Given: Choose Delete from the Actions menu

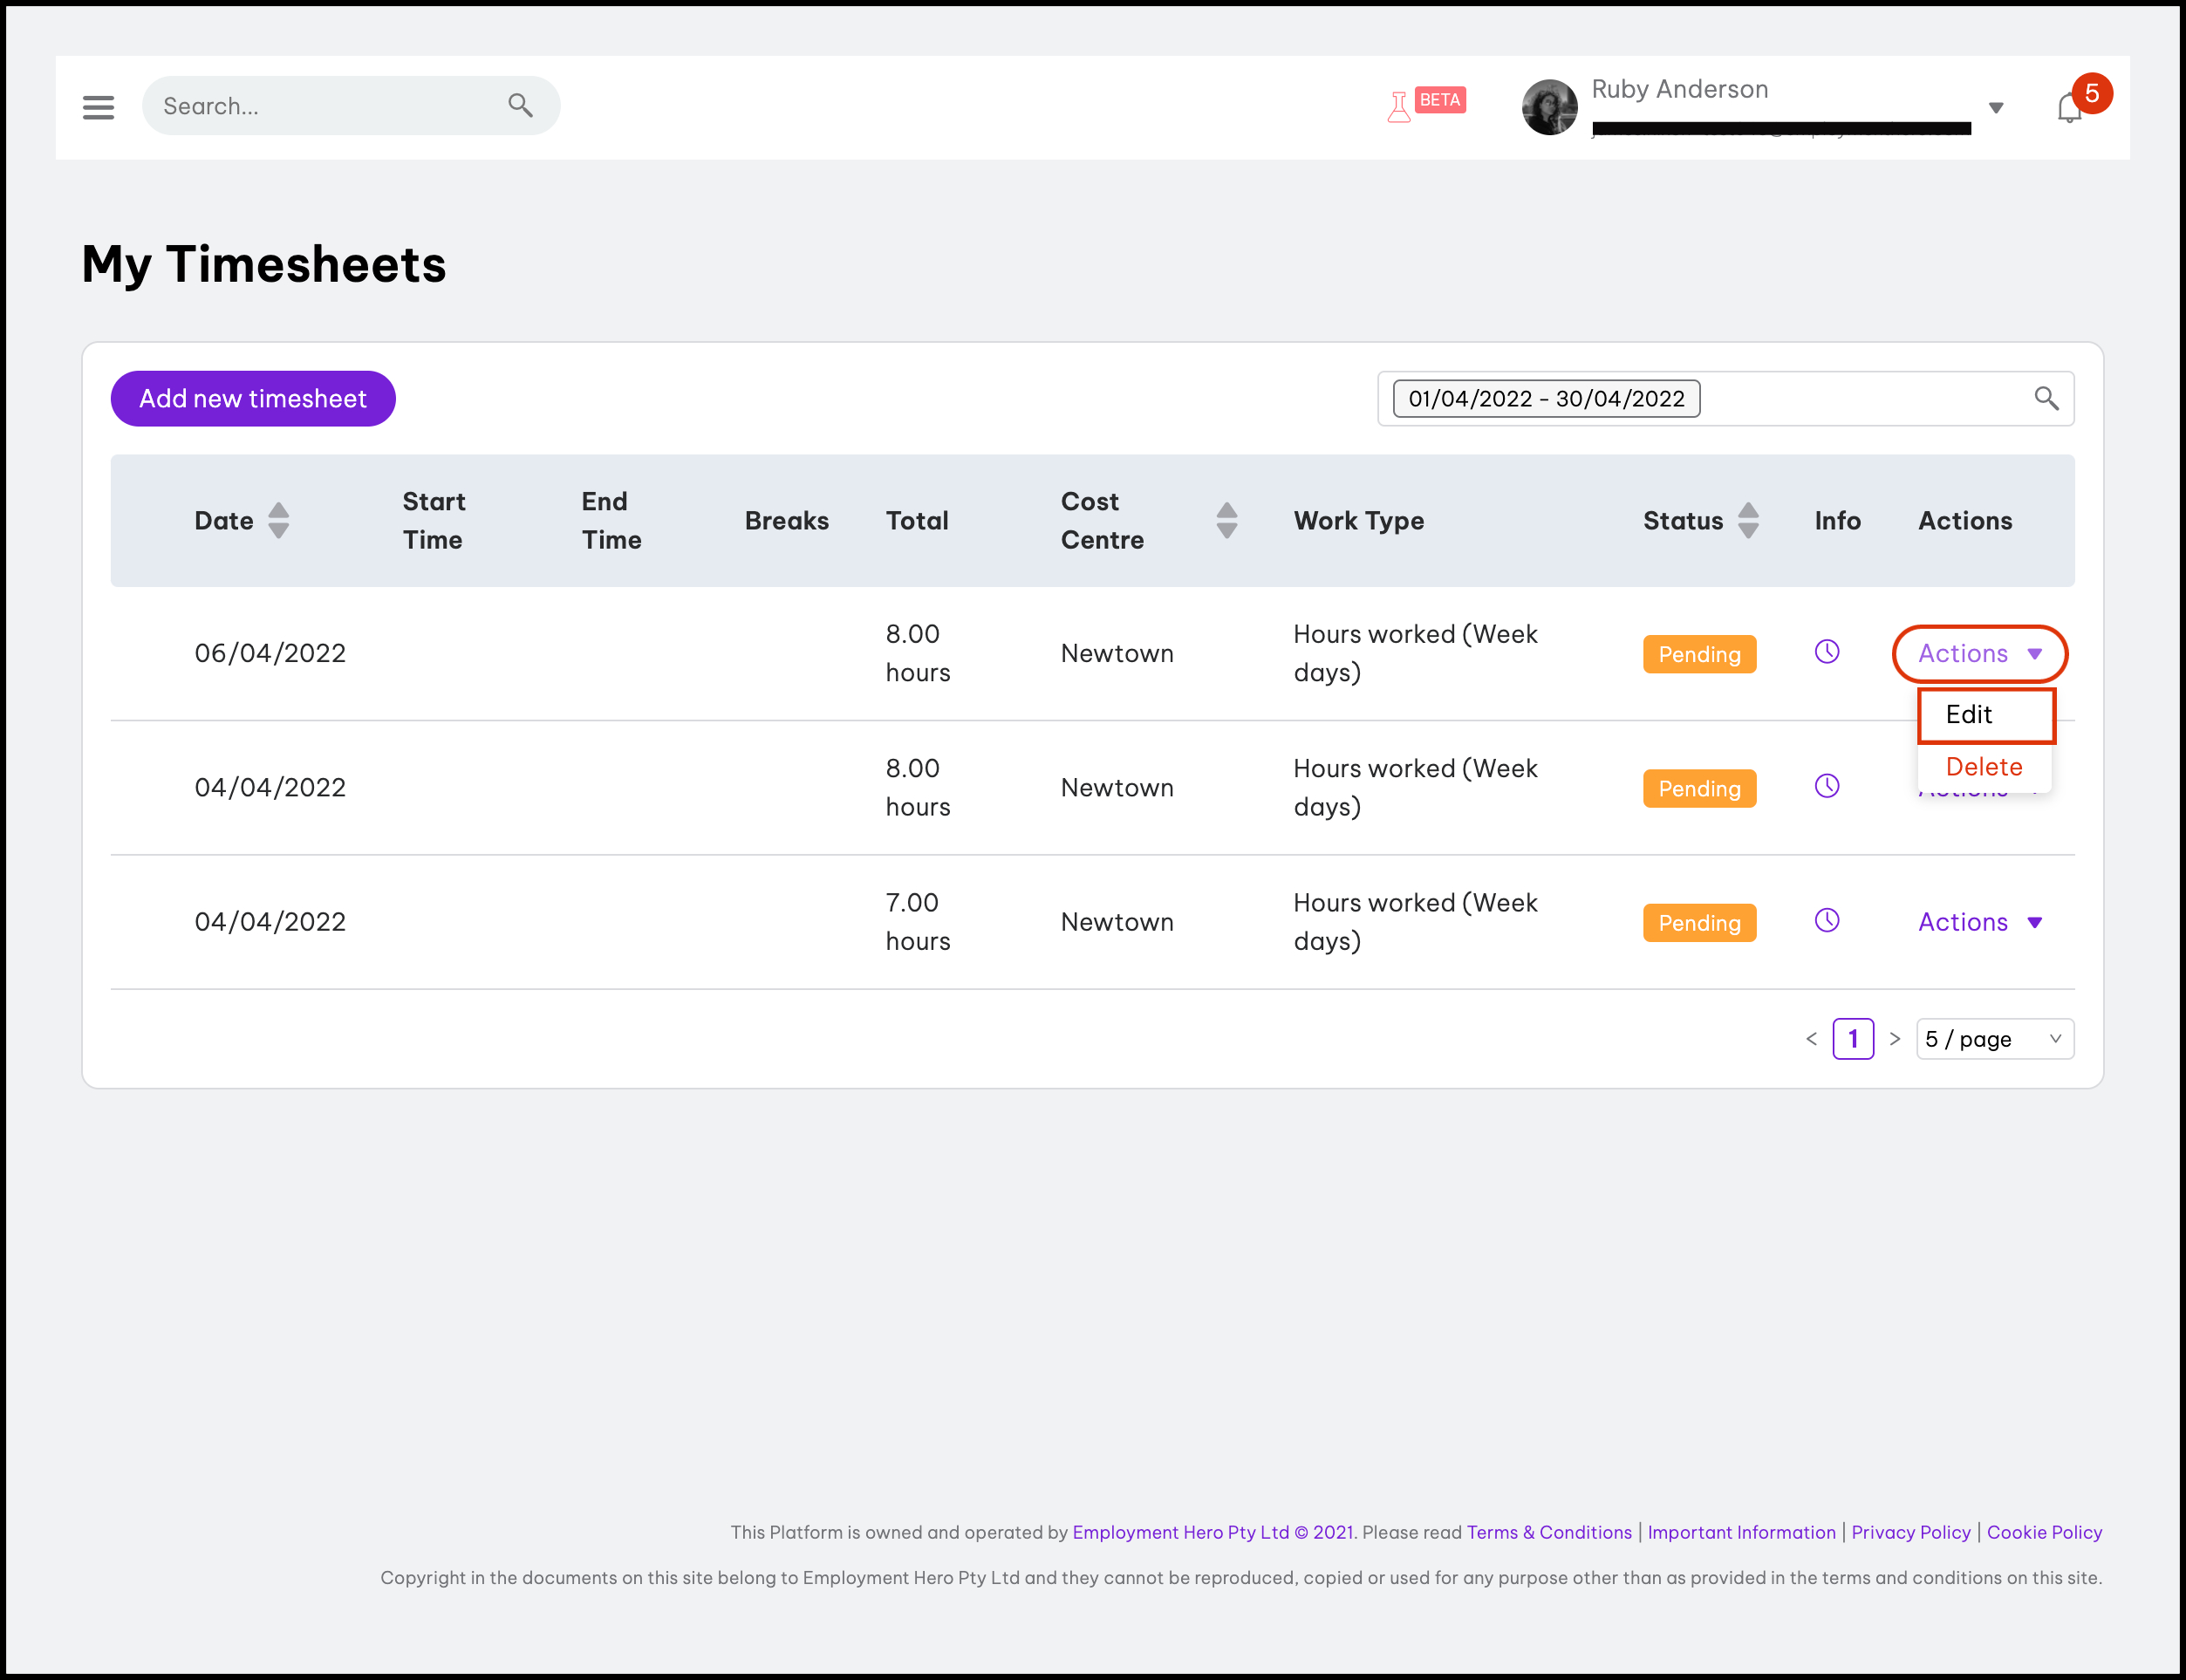Looking at the screenshot, I should tap(1983, 766).
